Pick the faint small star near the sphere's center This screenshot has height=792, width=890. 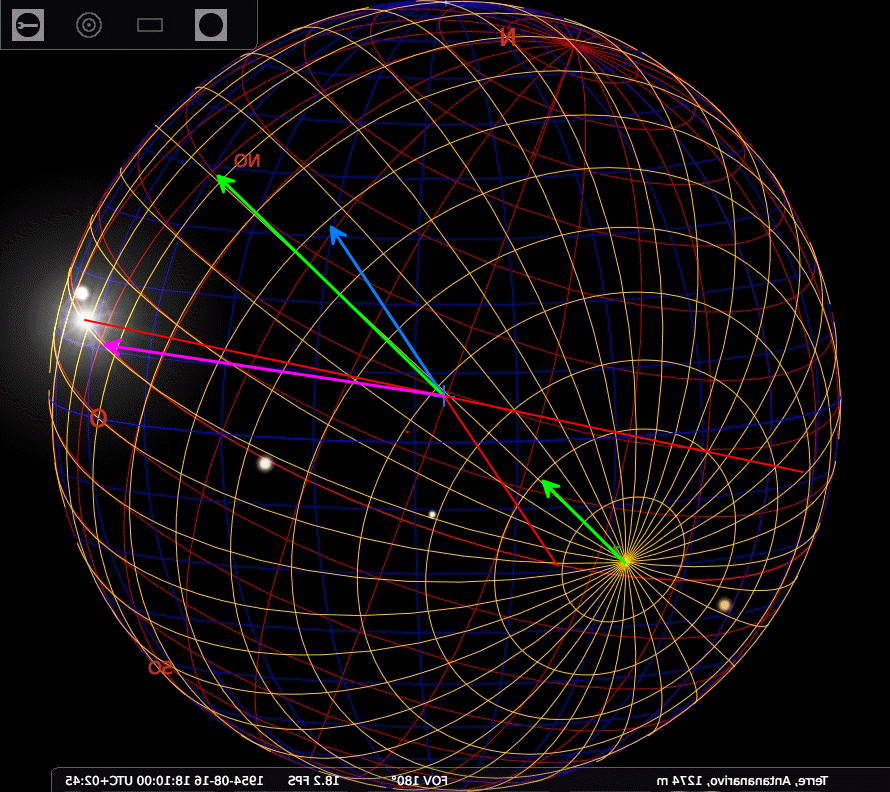tap(432, 514)
